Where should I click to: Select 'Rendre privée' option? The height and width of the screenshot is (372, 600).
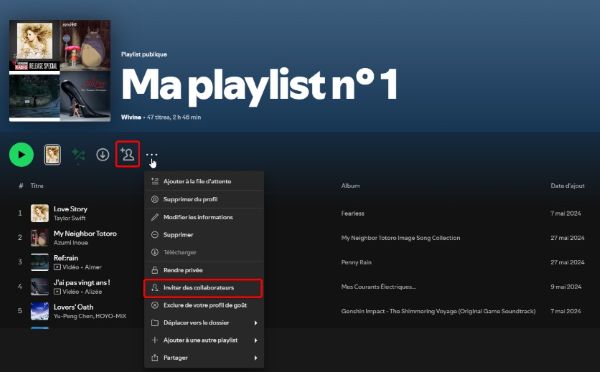click(x=204, y=270)
